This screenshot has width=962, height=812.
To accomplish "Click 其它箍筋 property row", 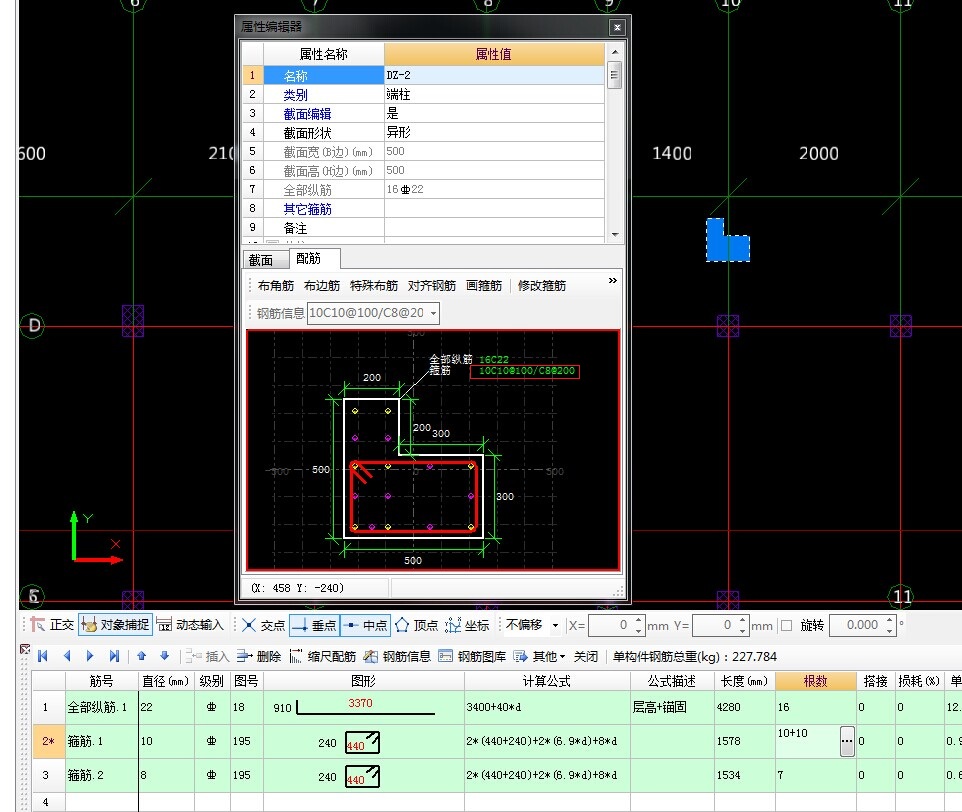I will [423, 209].
